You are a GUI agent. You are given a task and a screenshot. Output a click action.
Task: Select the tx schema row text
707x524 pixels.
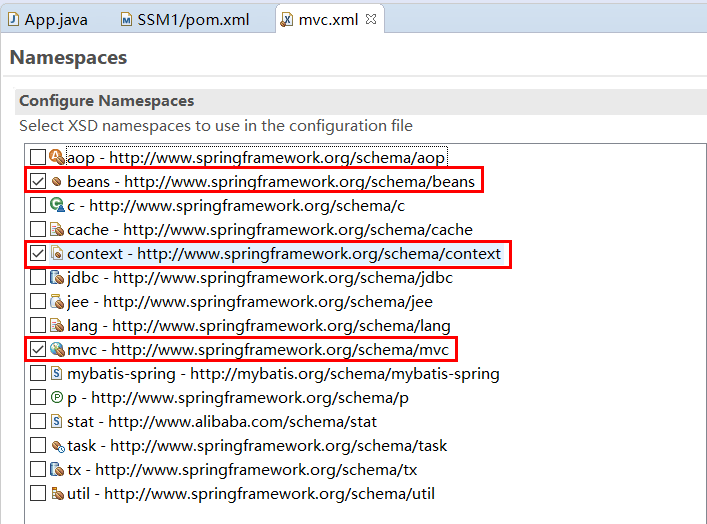242,470
